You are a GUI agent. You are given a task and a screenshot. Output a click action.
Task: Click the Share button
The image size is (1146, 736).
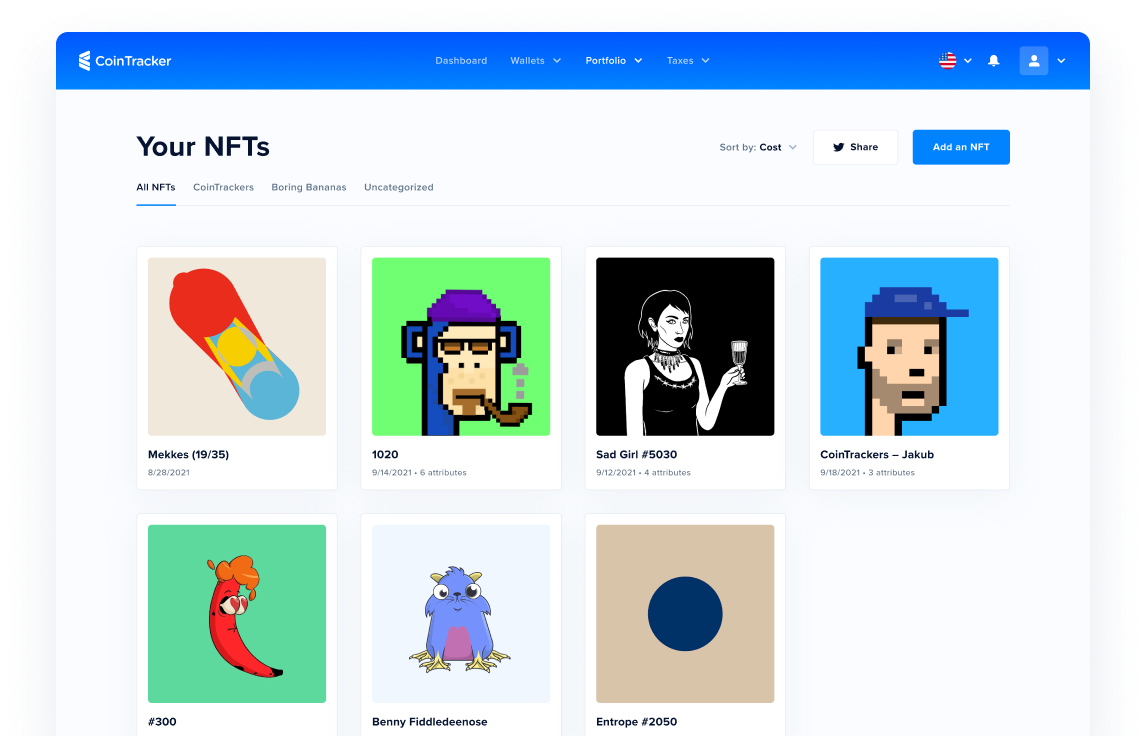pos(855,147)
